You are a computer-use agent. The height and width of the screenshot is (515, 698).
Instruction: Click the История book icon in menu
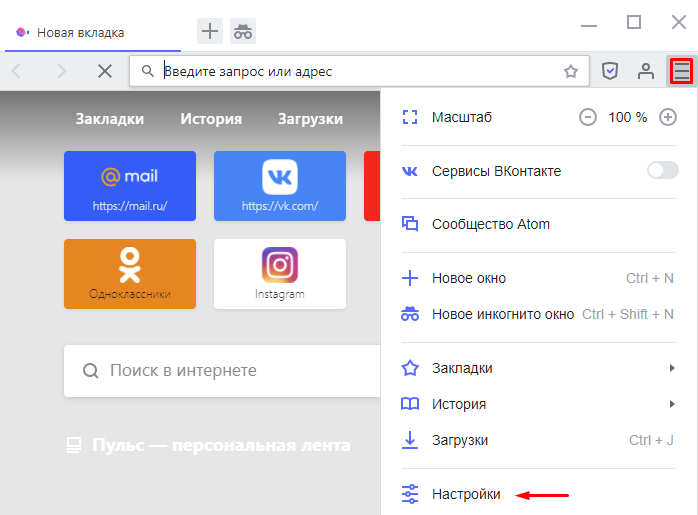[410, 404]
